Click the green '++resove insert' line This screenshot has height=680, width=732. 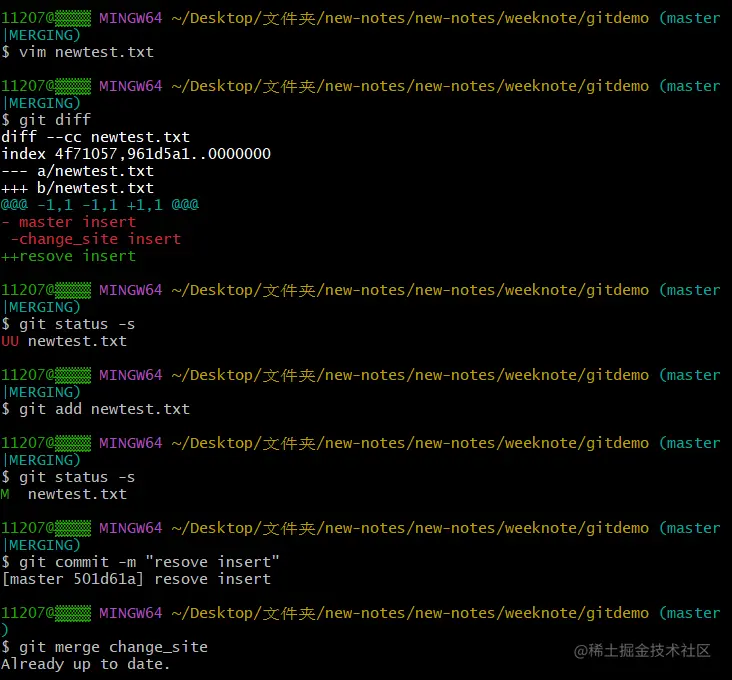69,256
